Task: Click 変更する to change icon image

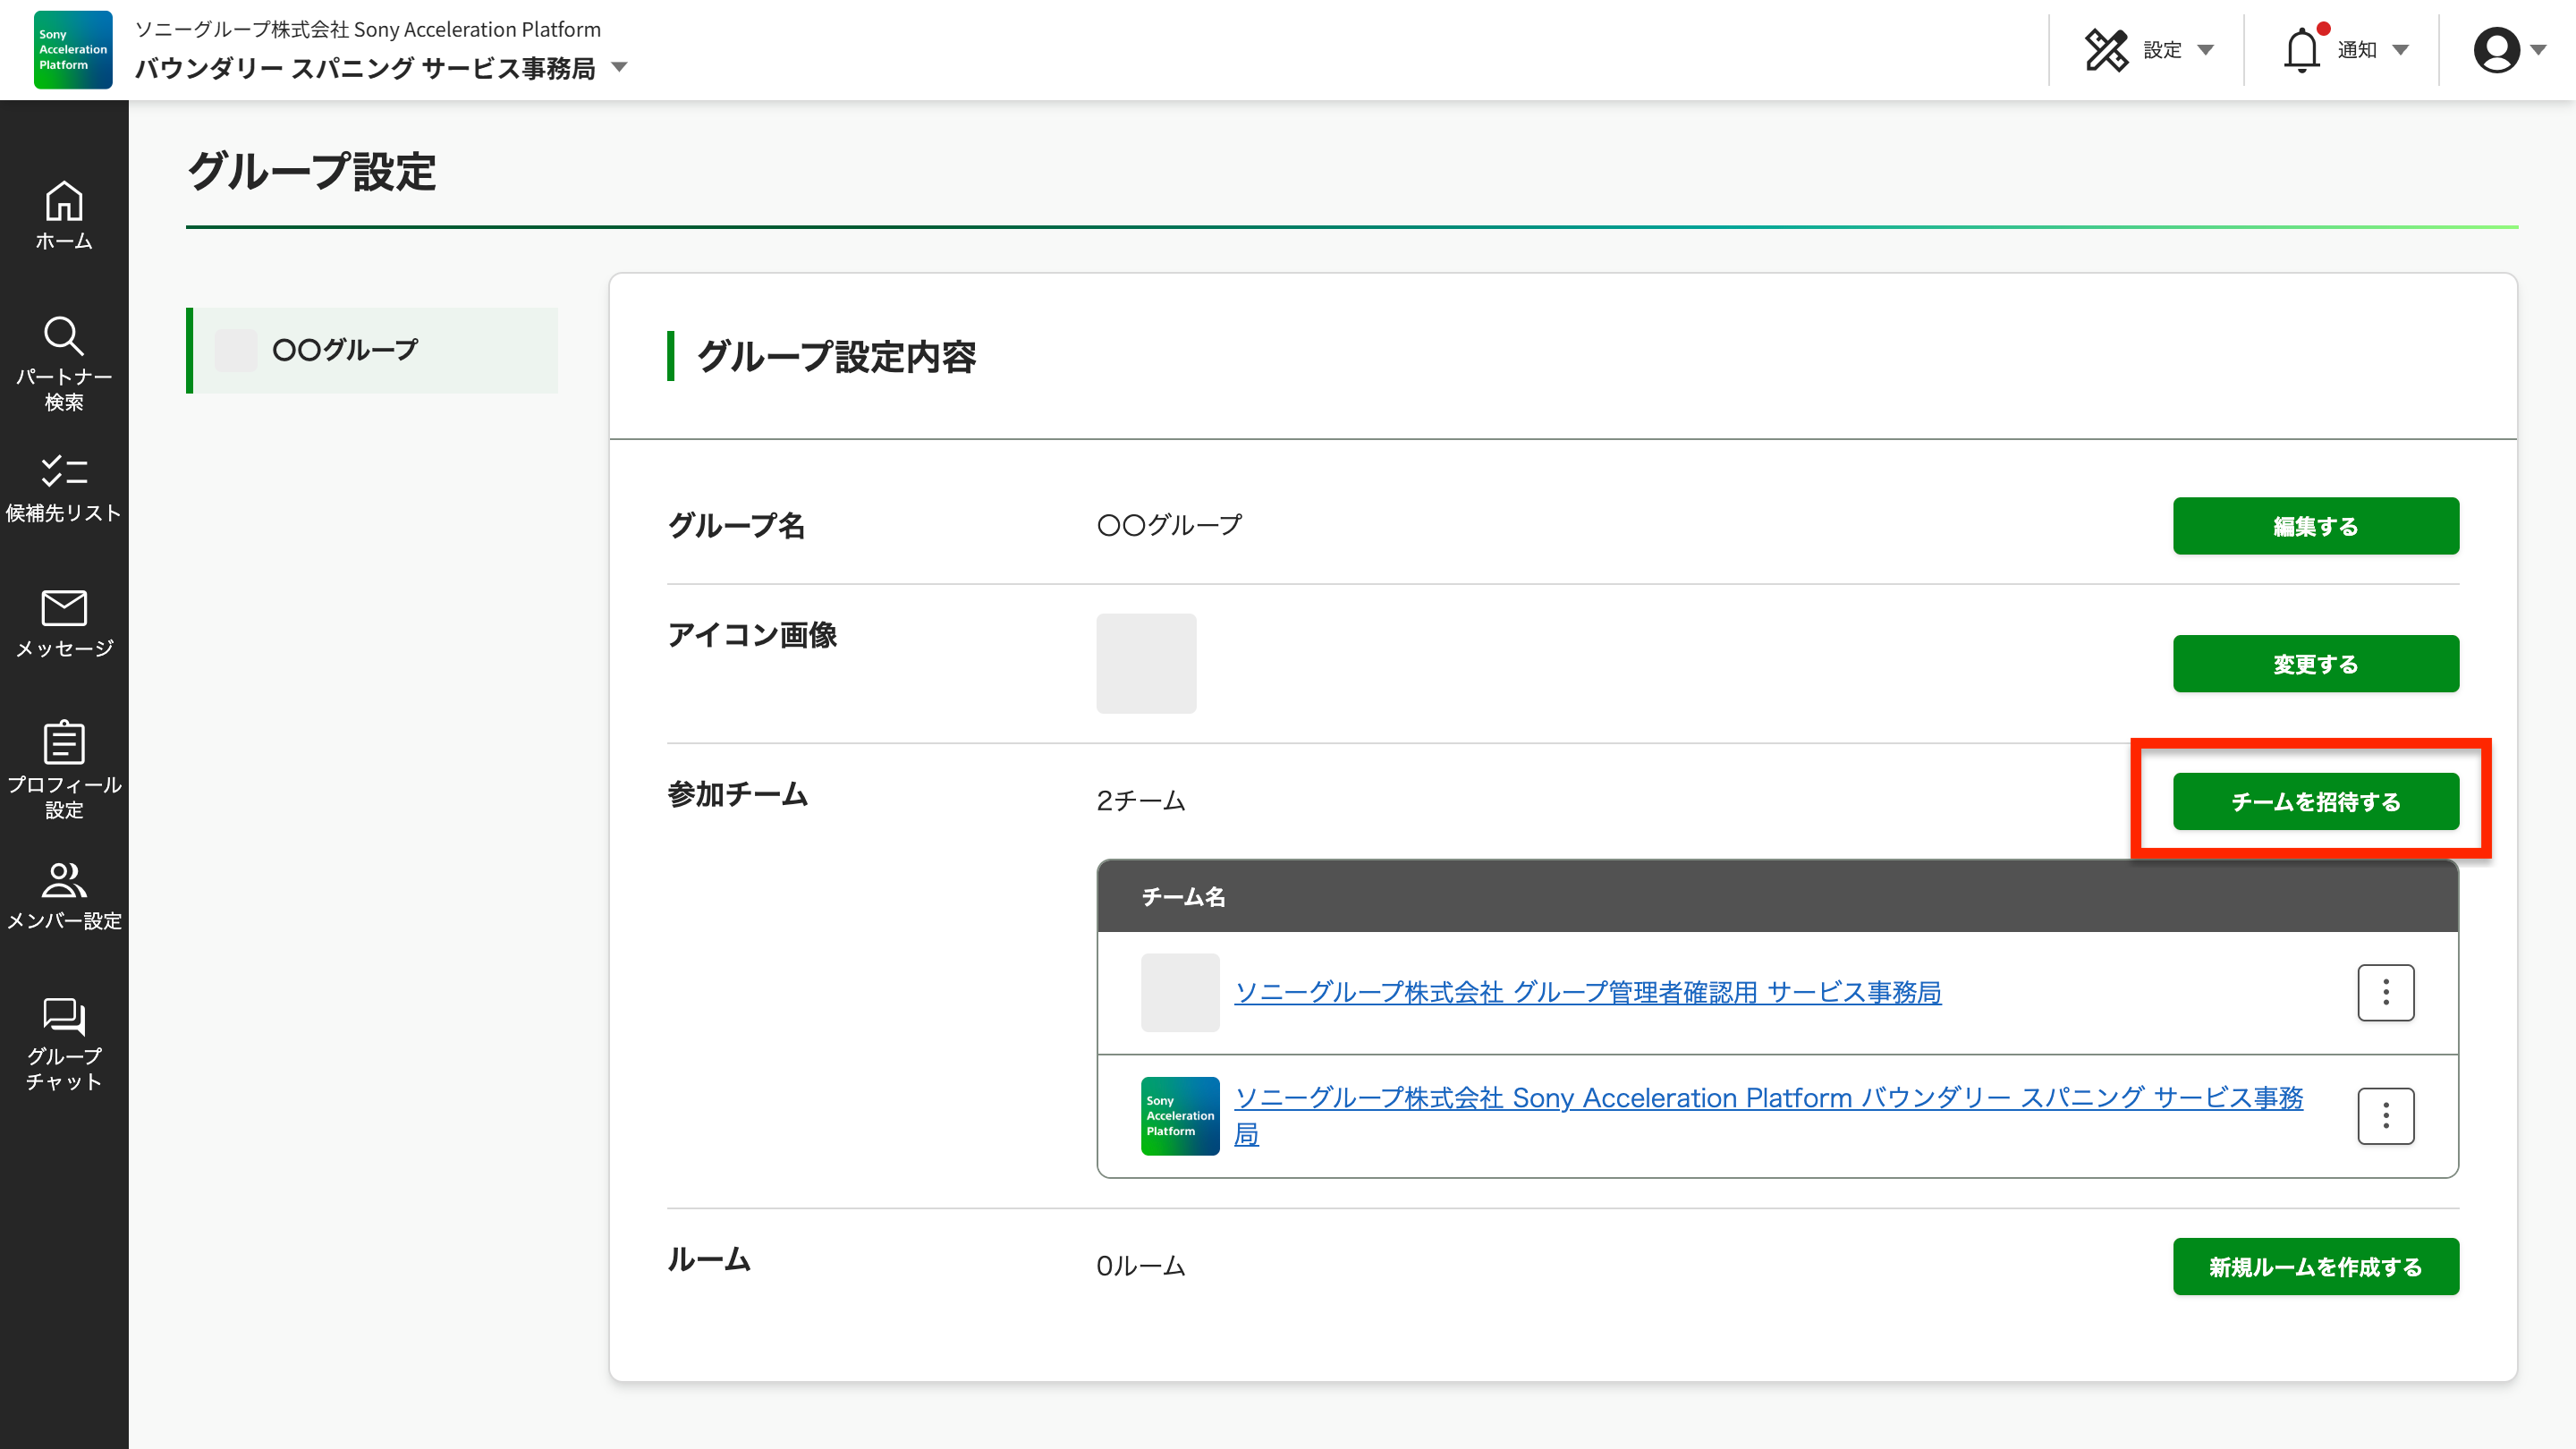Action: (x=2315, y=664)
